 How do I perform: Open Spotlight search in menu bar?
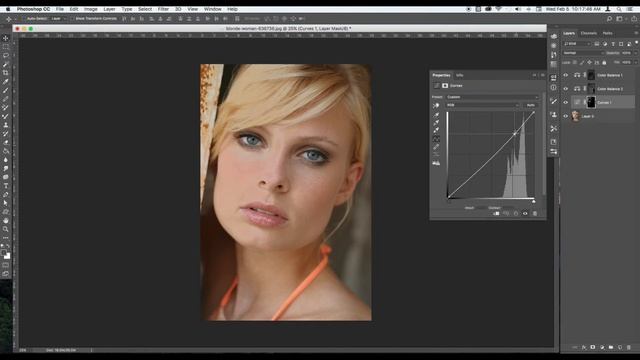619,9
